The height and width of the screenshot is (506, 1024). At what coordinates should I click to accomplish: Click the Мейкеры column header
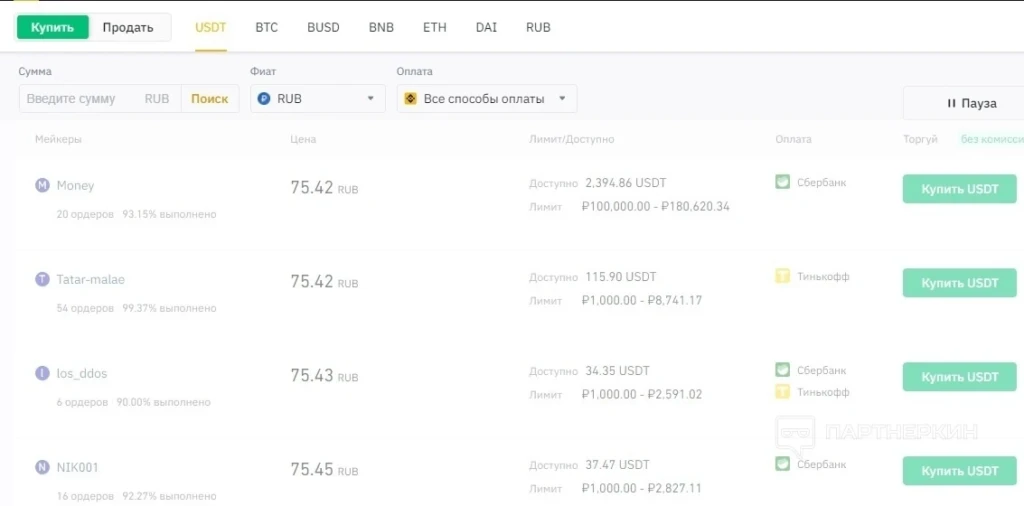(x=58, y=139)
